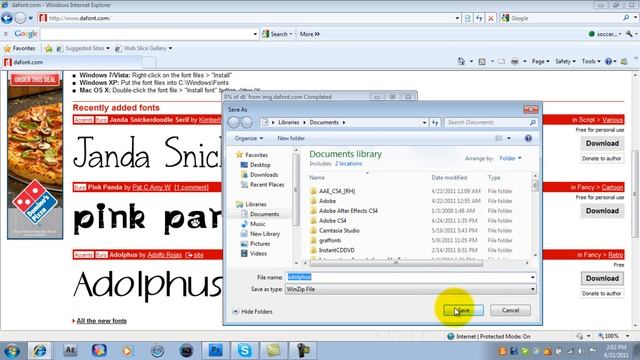
Task: Open Windows Media Player from taskbar
Action: 127,351
